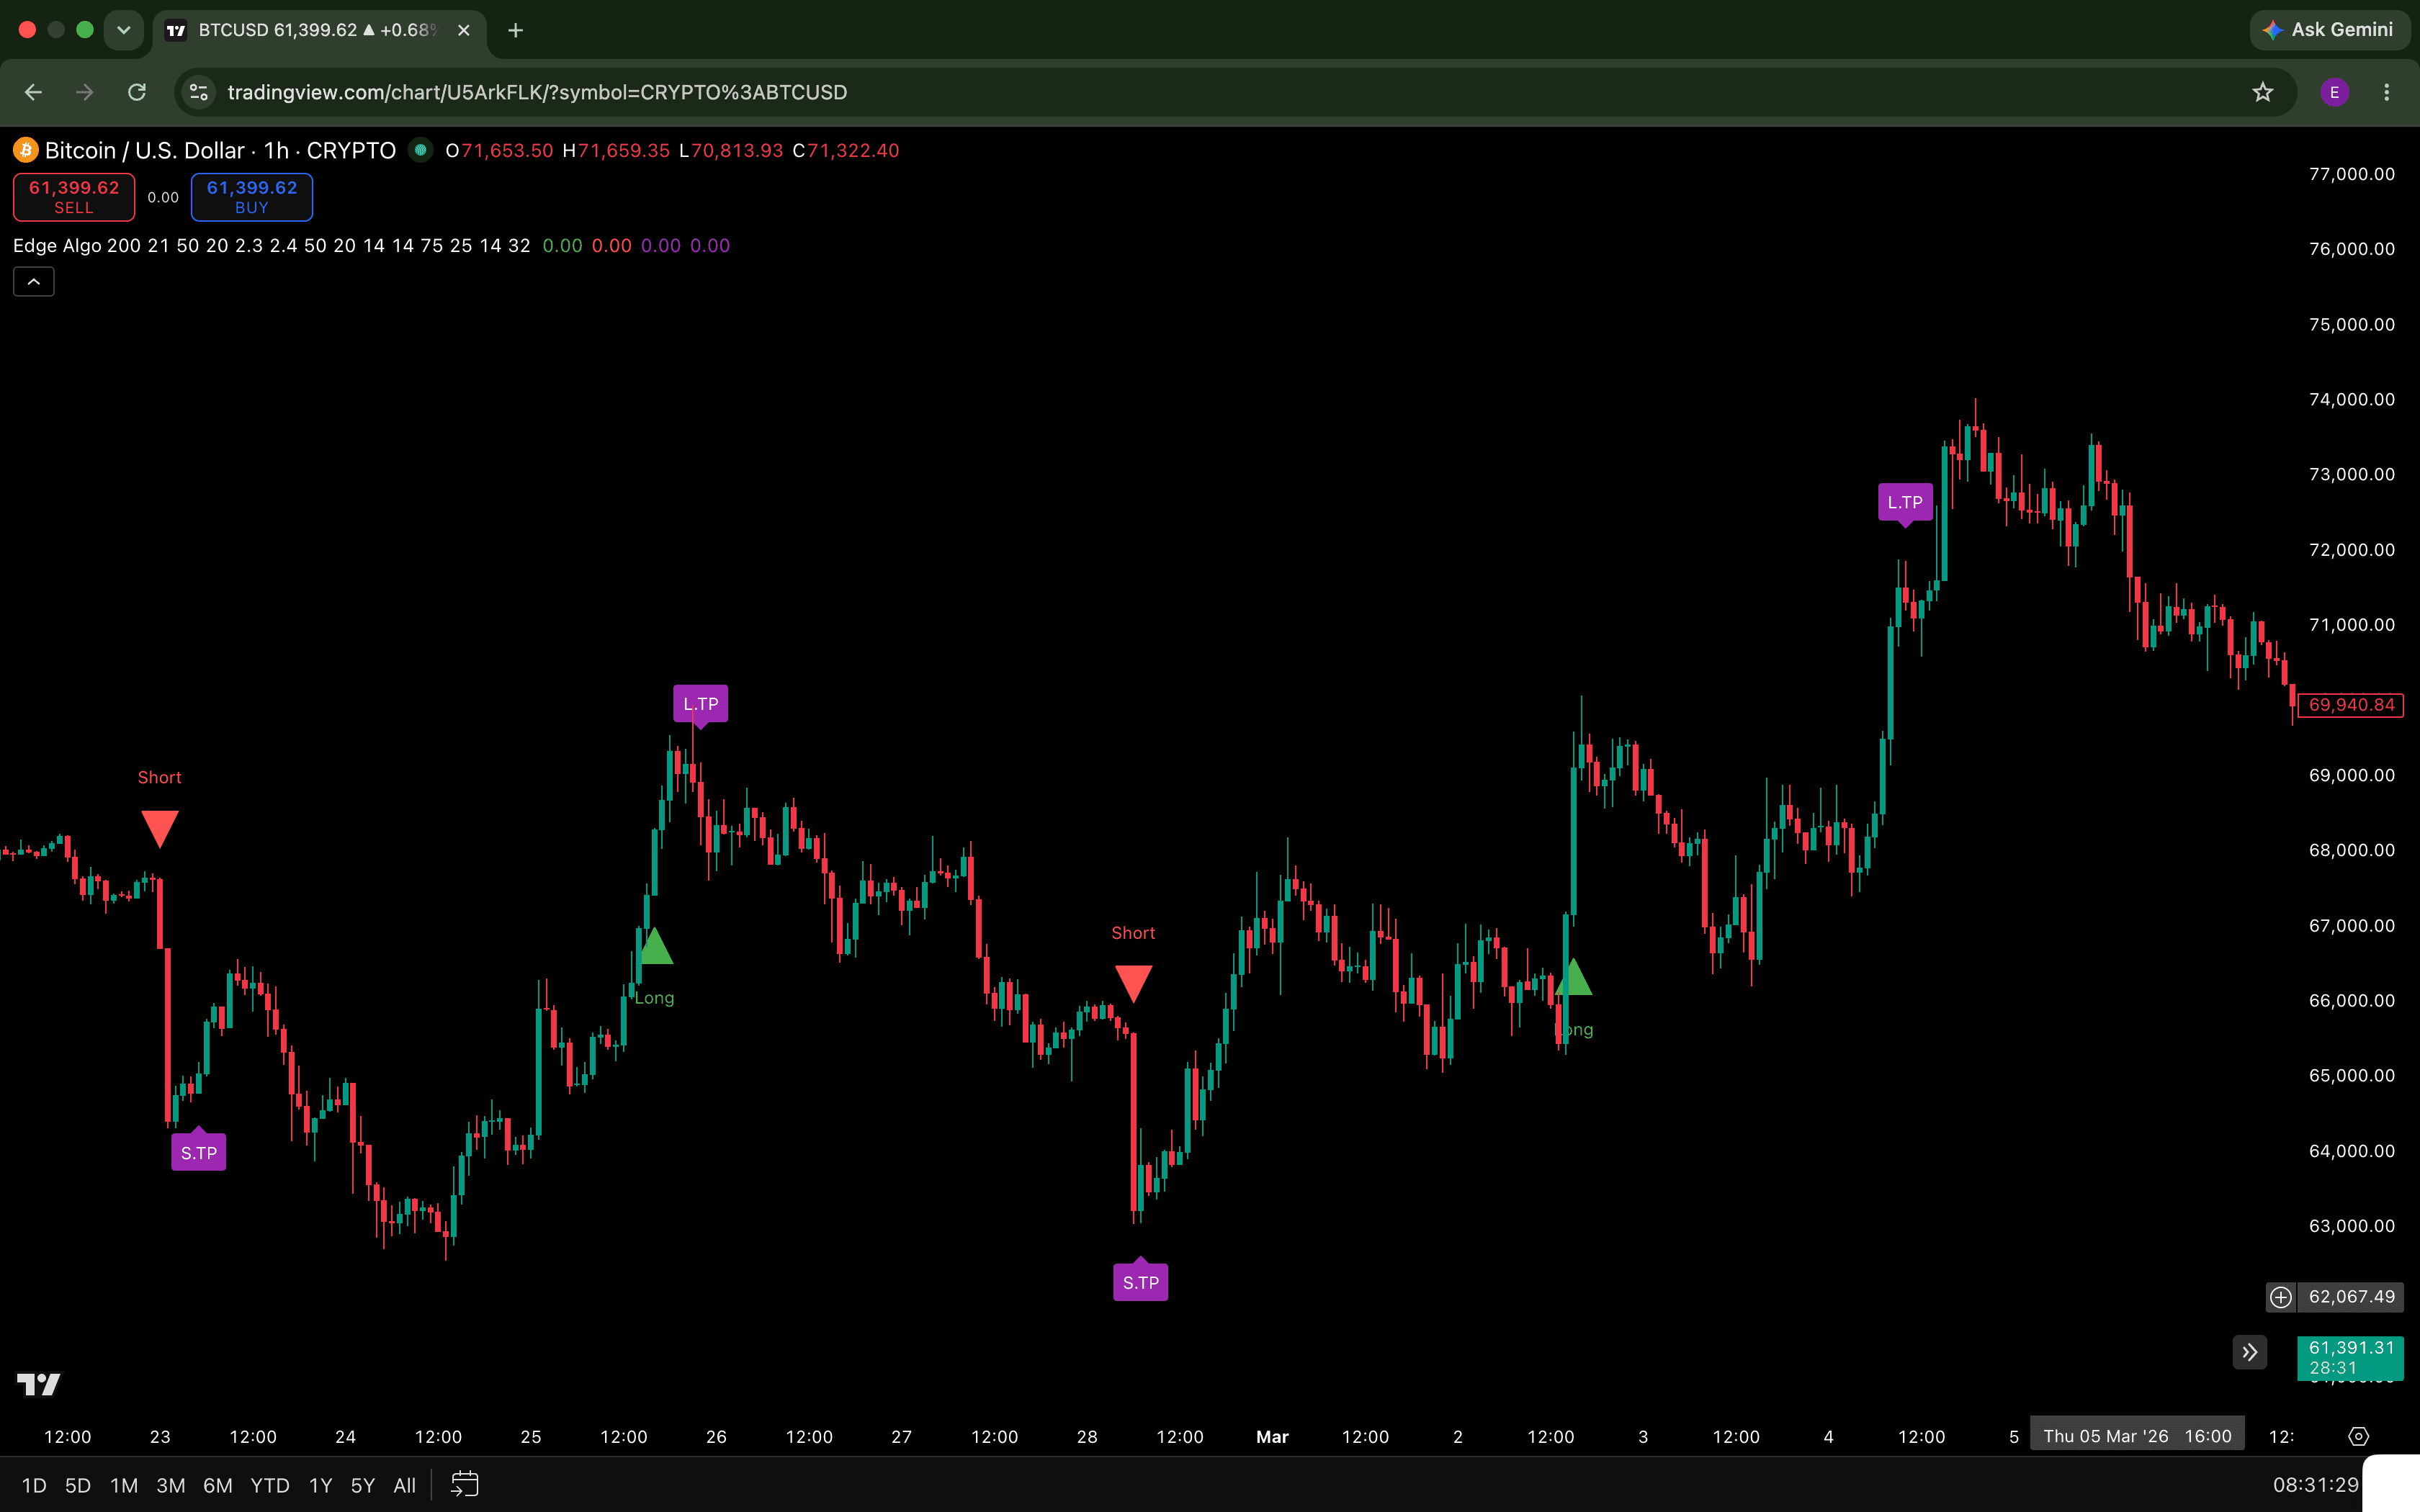Bookmark this page with the star icon
The height and width of the screenshot is (1512, 2420).
coord(2262,92)
